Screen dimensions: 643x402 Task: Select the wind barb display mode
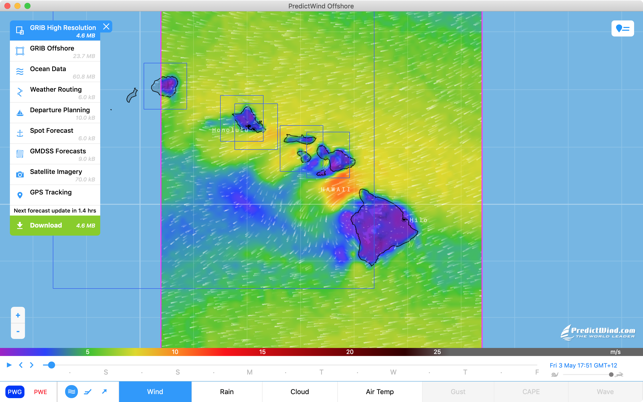click(88, 392)
